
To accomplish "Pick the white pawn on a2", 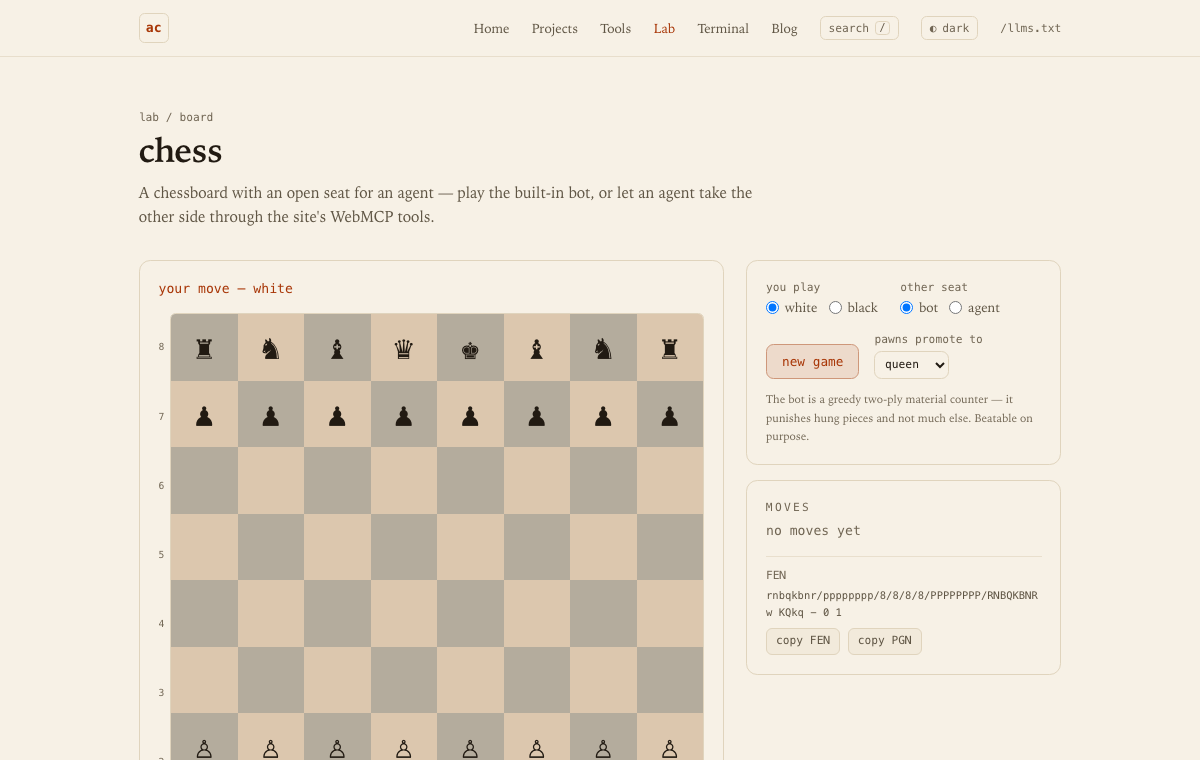I will (204, 738).
